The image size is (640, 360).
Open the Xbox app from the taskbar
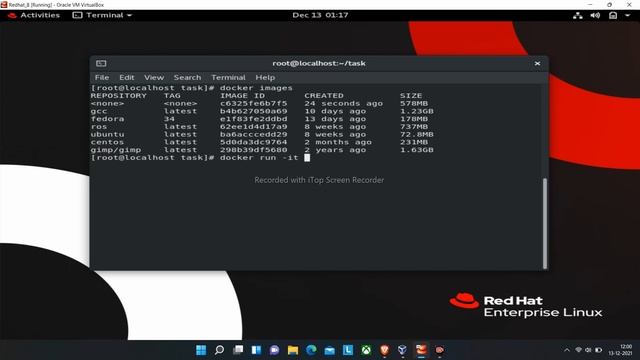point(366,350)
